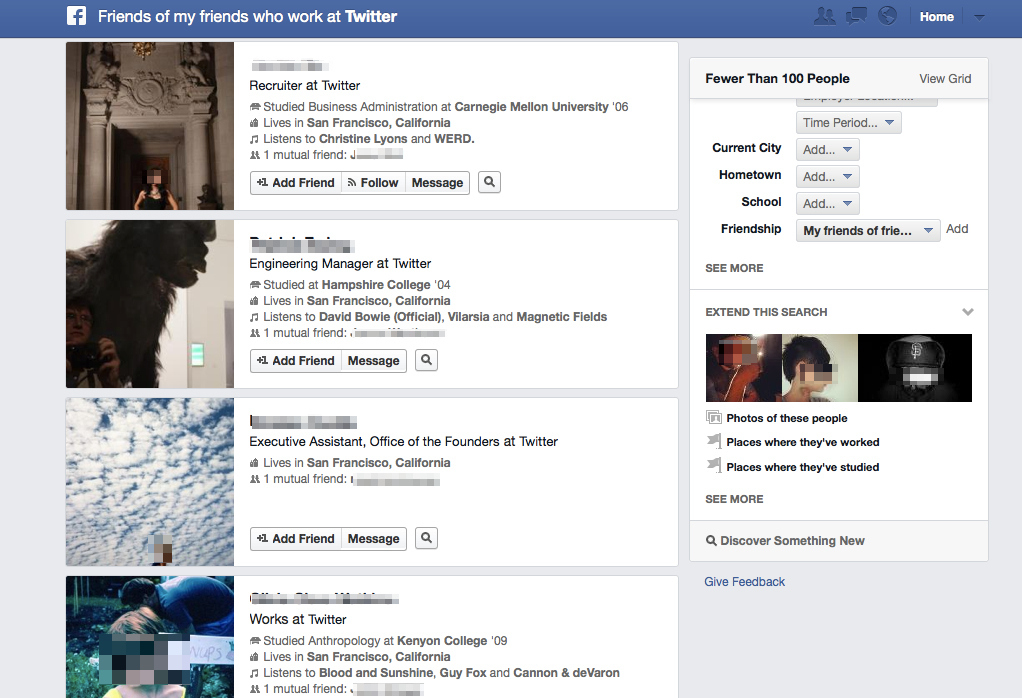The width and height of the screenshot is (1022, 698).
Task: Open Vilarsia music link
Action: tap(469, 317)
